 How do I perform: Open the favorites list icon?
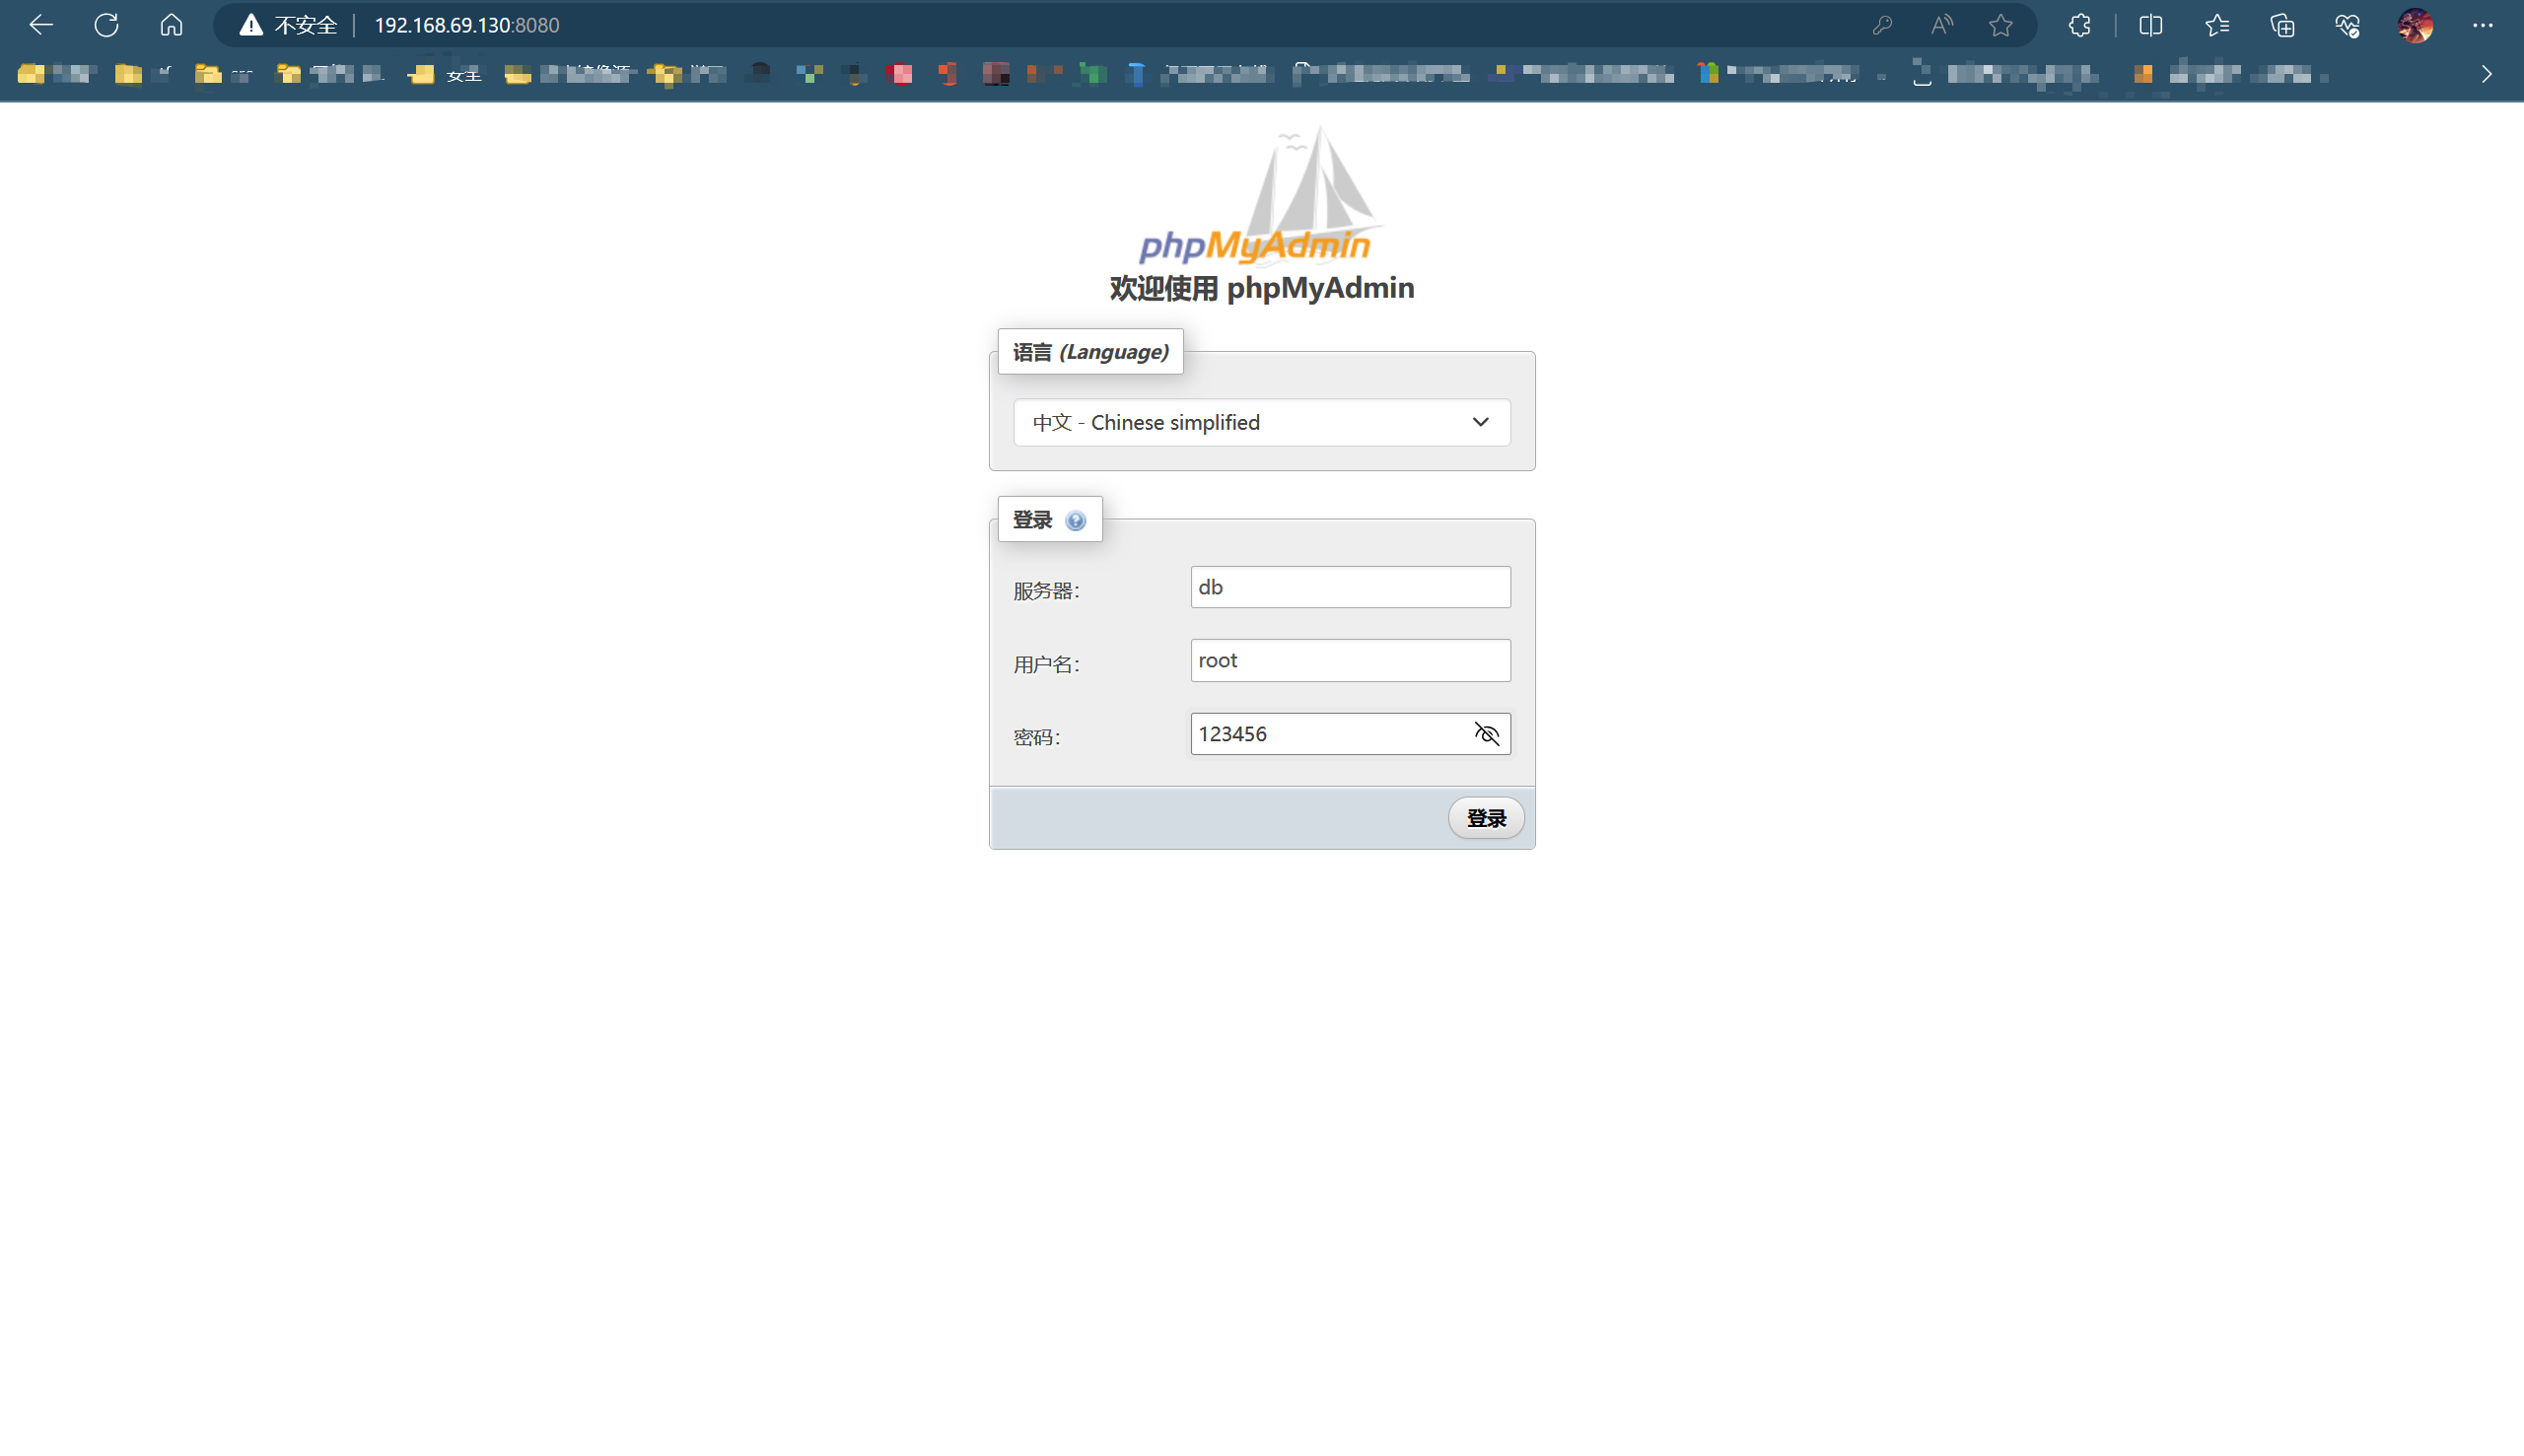2216,25
